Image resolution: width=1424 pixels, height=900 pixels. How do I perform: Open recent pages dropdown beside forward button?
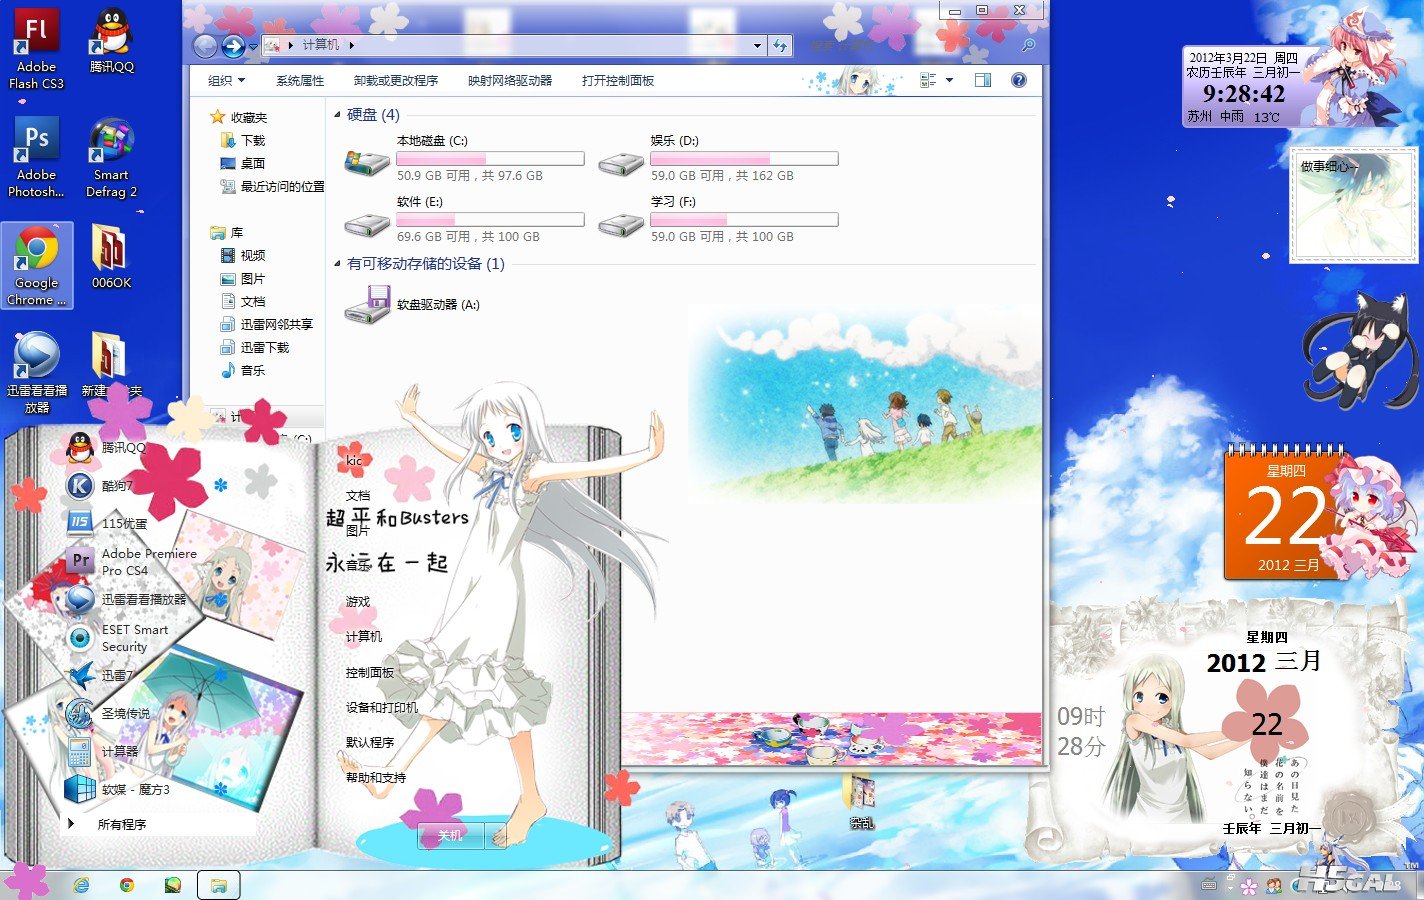pyautogui.click(x=253, y=46)
